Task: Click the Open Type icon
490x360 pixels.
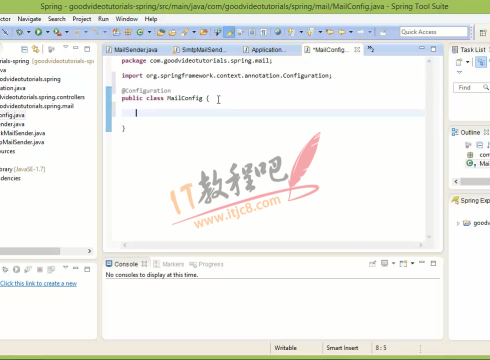Action: [161, 32]
